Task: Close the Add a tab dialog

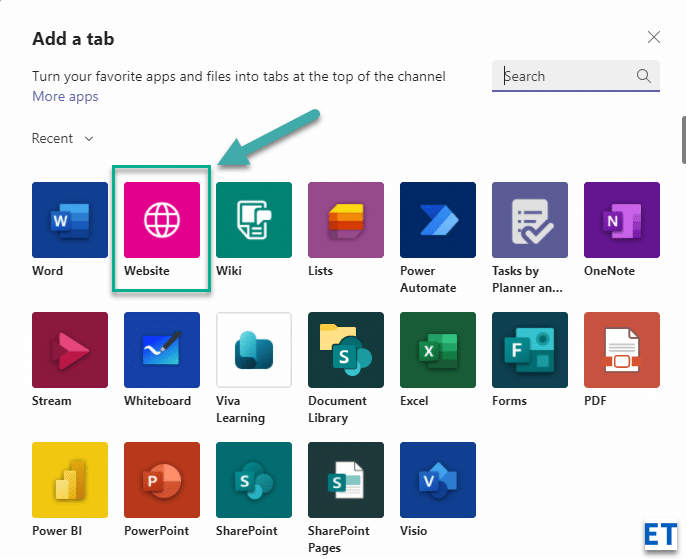Action: [654, 38]
